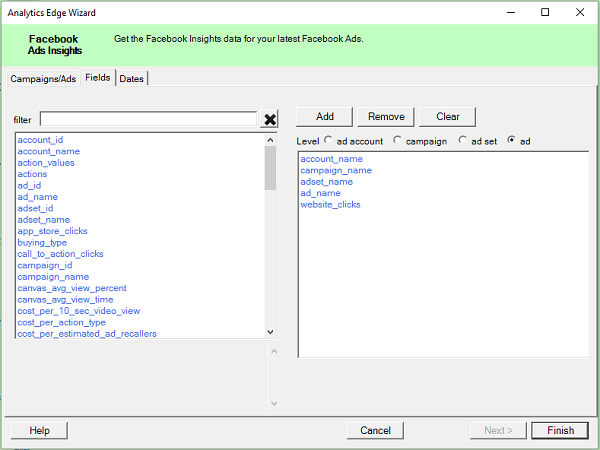Select the ad level radio button
The width and height of the screenshot is (600, 450).
pos(511,140)
